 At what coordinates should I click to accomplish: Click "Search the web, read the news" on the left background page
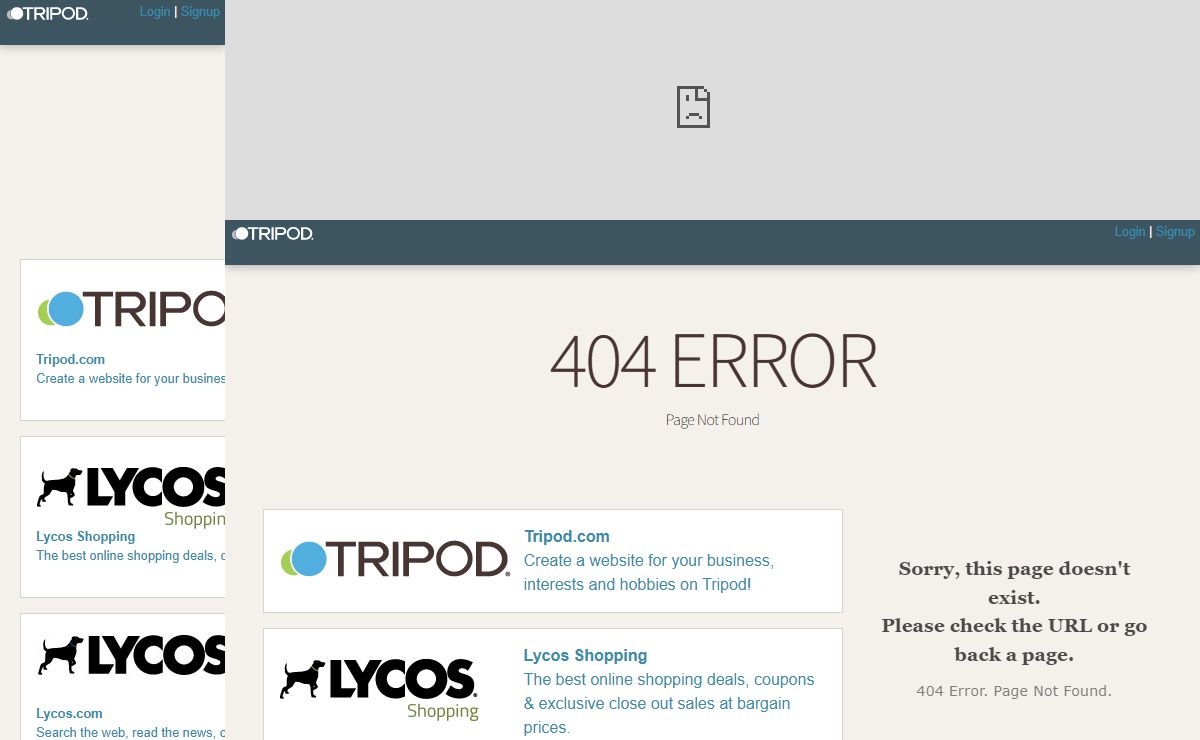point(130,732)
